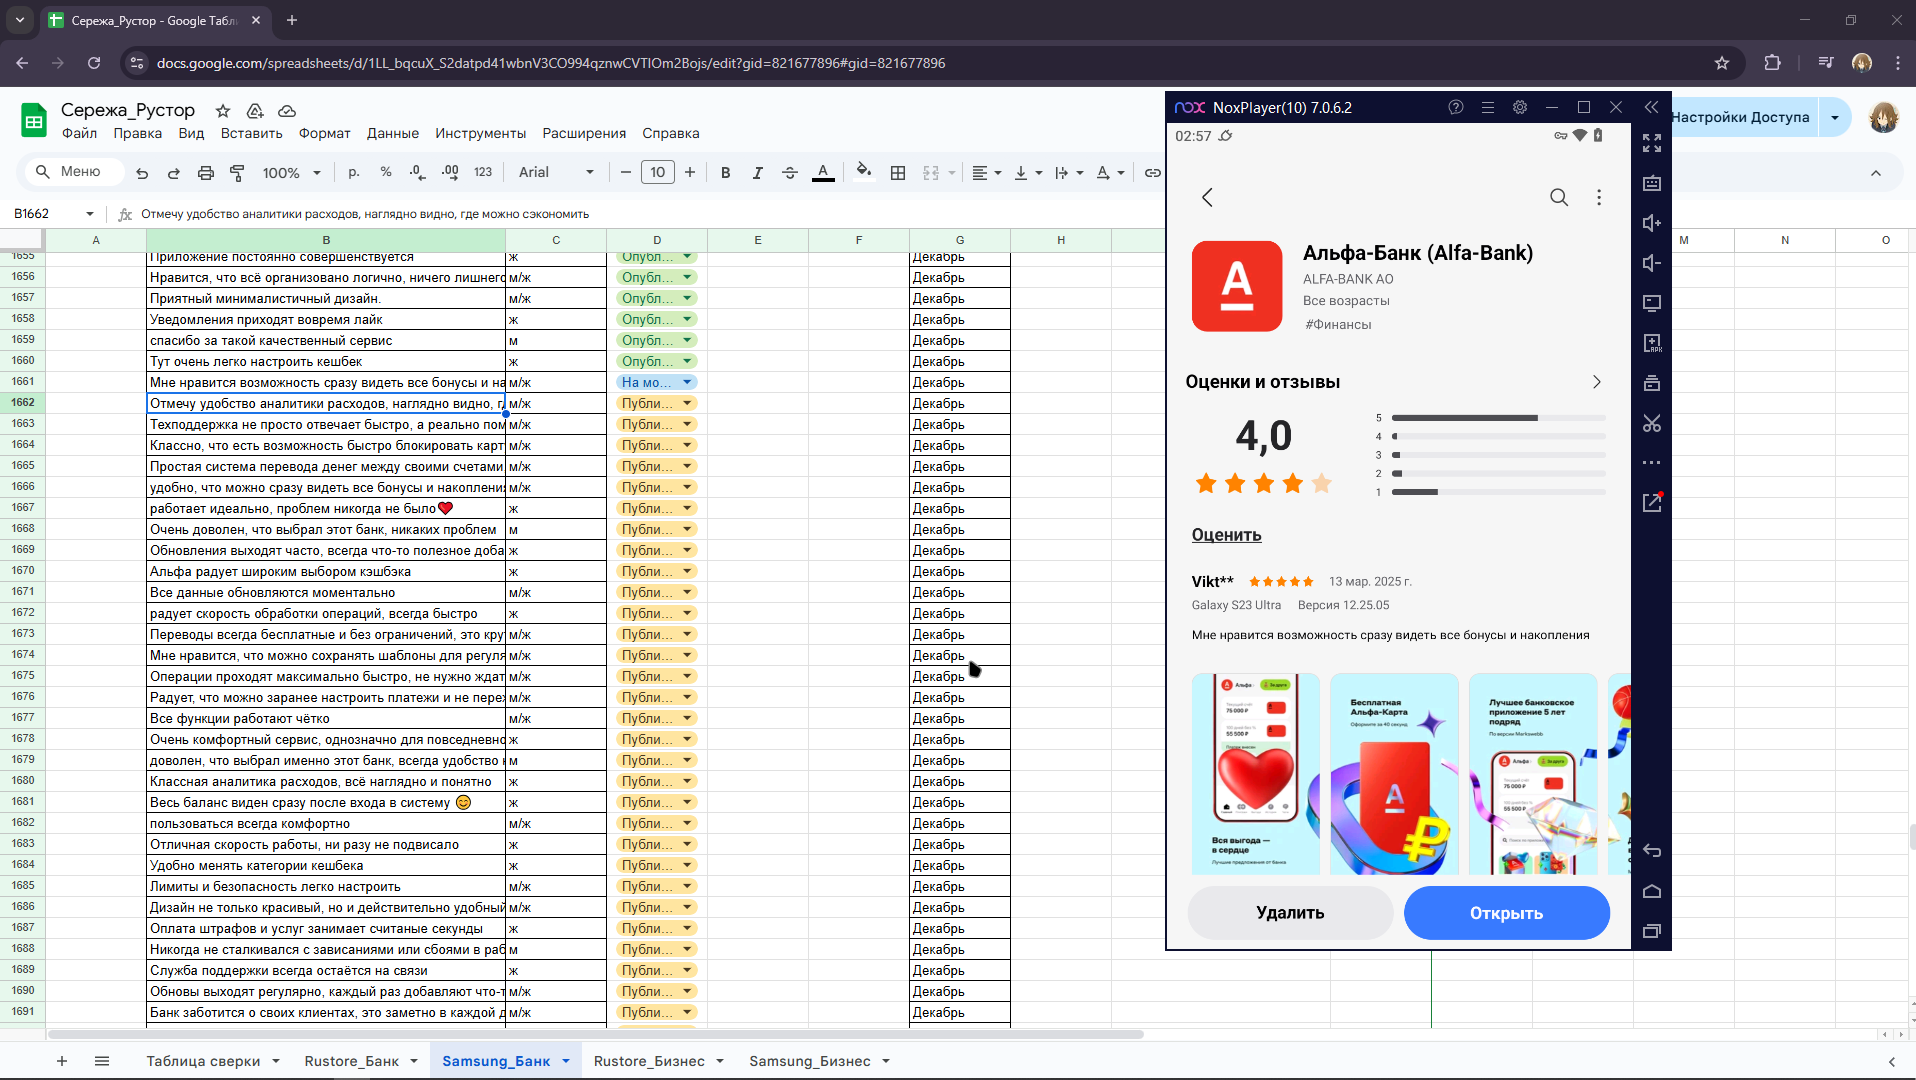Click the Оценить link
This screenshot has height=1080, width=1916.
1226,534
